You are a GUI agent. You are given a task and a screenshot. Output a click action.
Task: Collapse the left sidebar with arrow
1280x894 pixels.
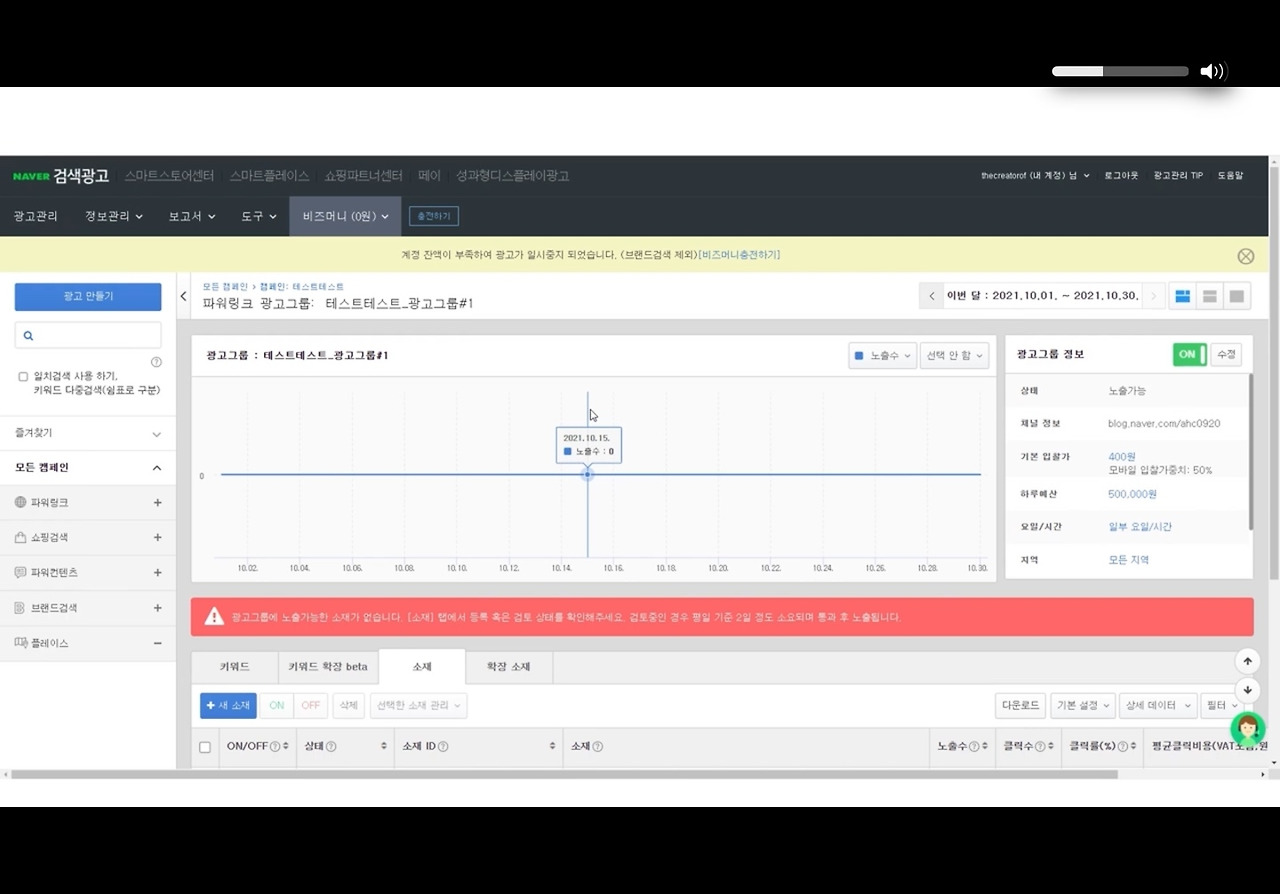point(183,296)
